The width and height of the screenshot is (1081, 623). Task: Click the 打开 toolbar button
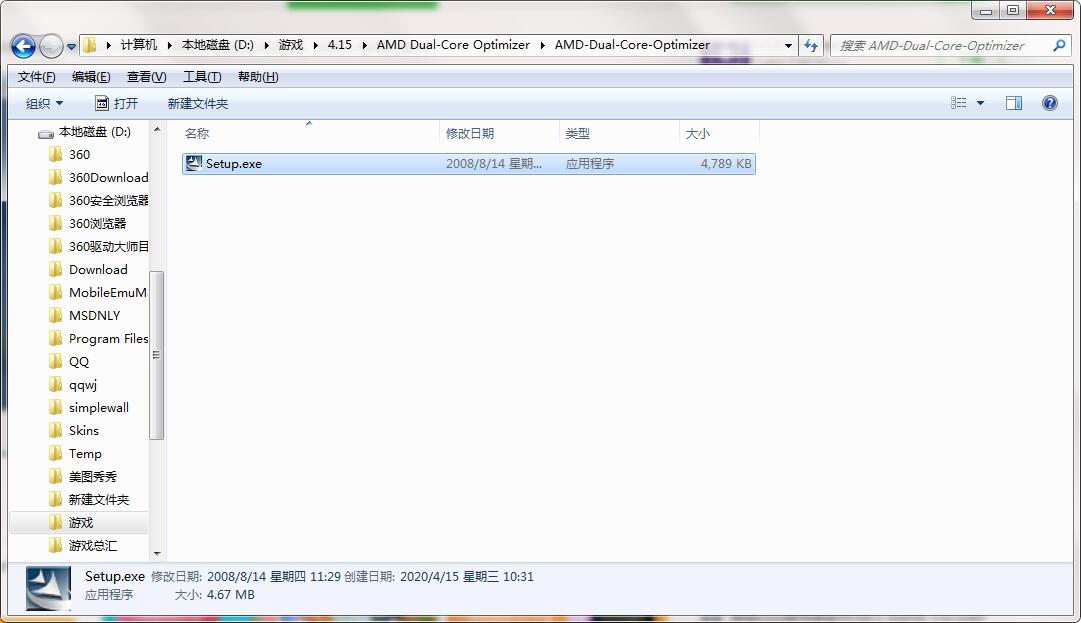[117, 103]
